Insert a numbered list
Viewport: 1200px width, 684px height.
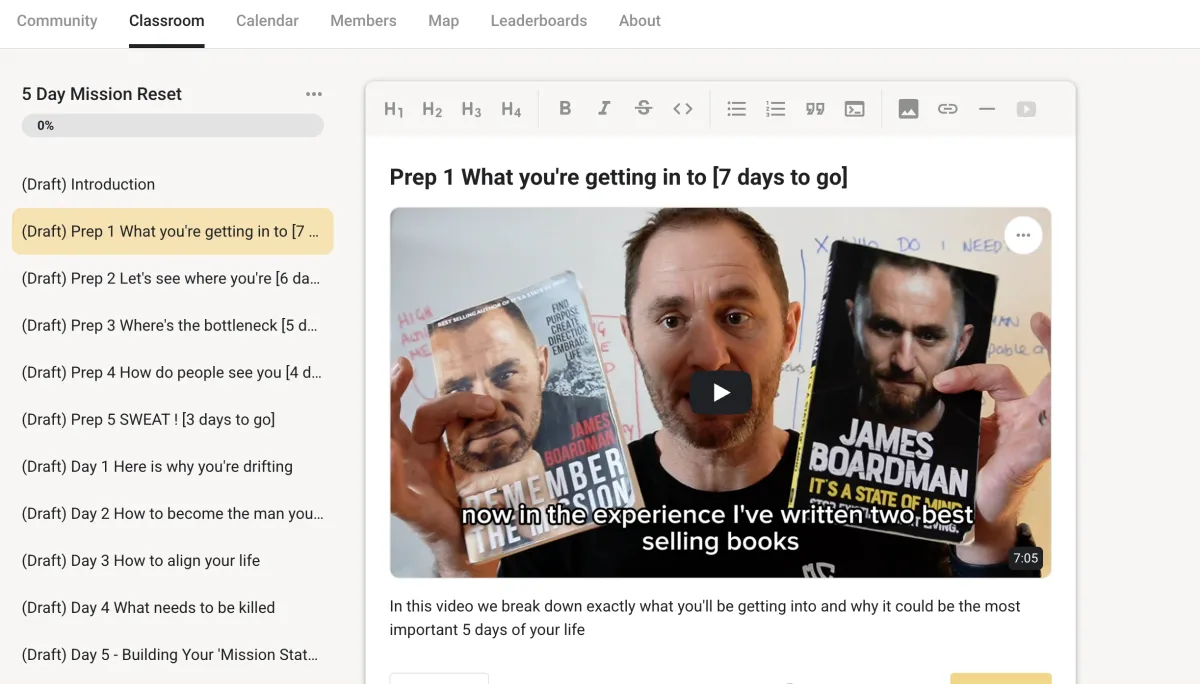776,109
